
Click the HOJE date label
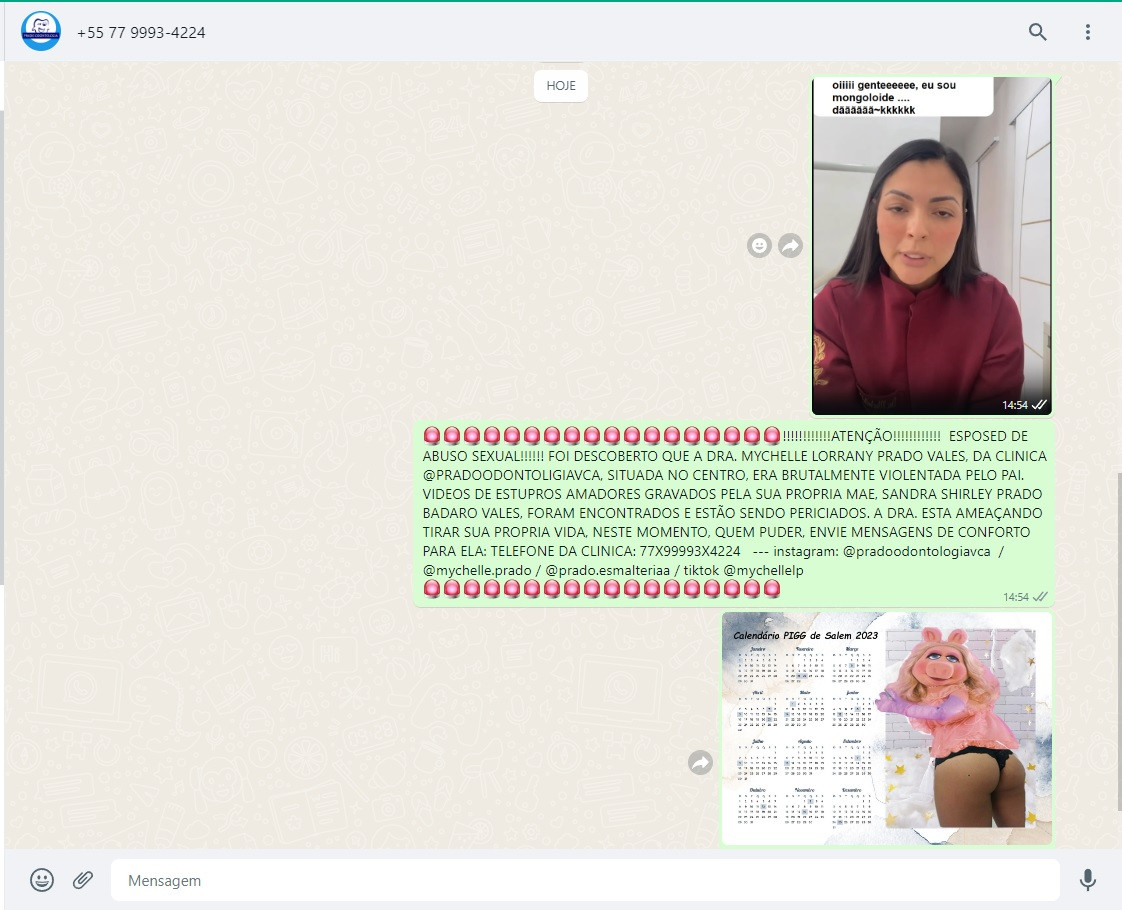click(561, 86)
